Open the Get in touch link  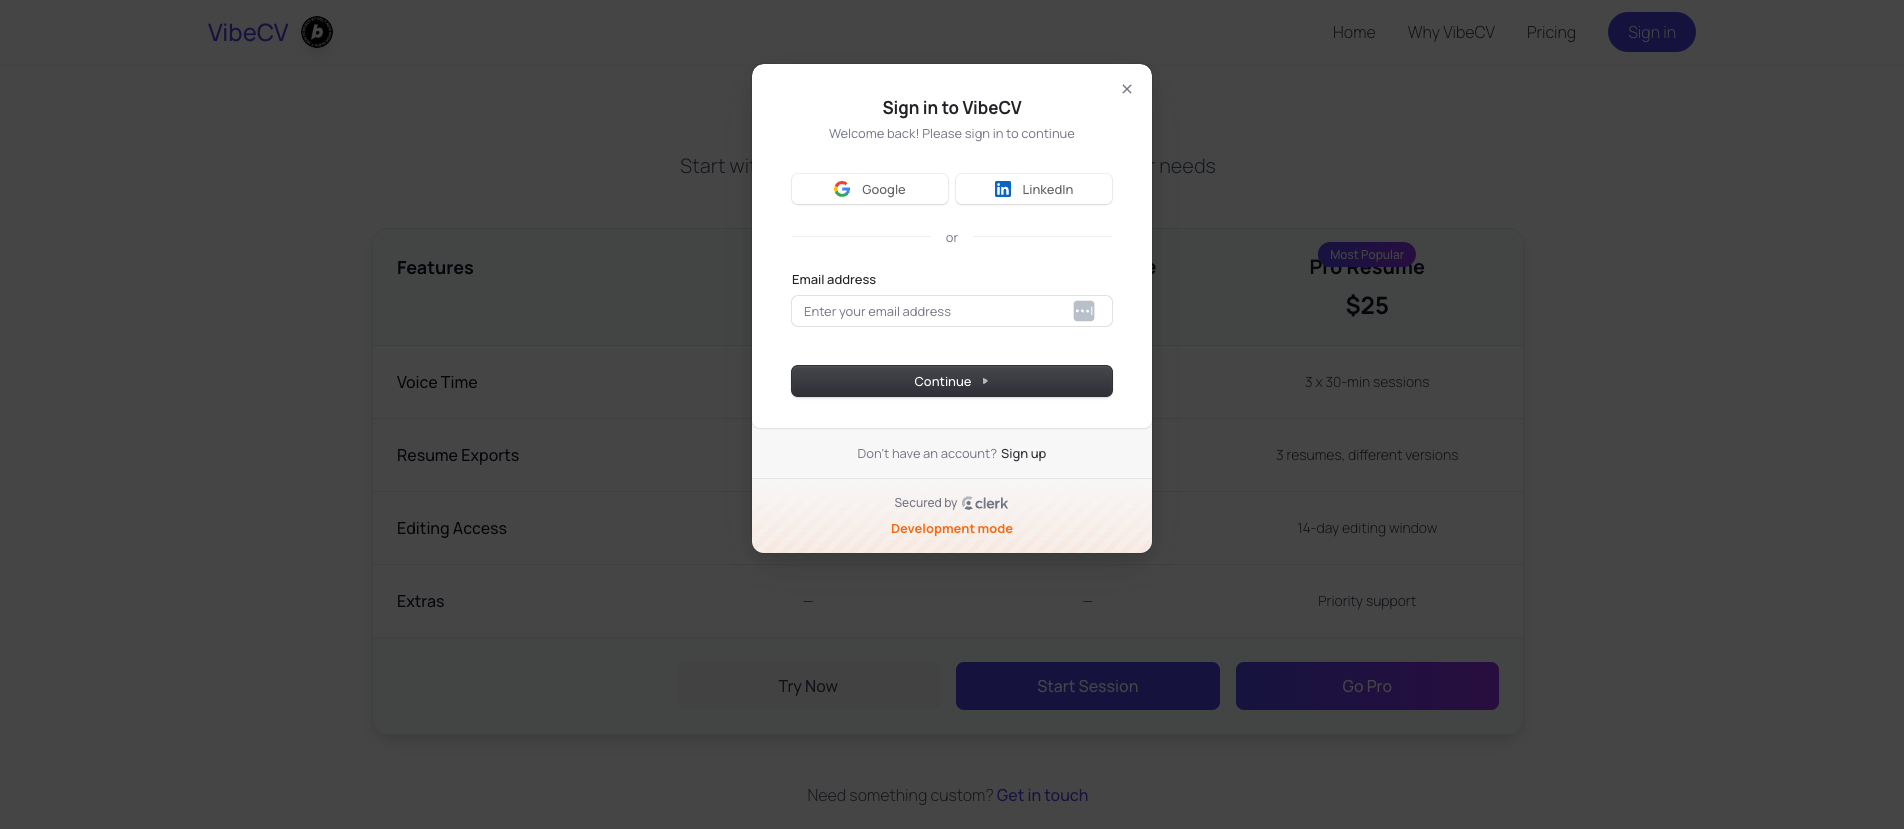coord(1042,795)
